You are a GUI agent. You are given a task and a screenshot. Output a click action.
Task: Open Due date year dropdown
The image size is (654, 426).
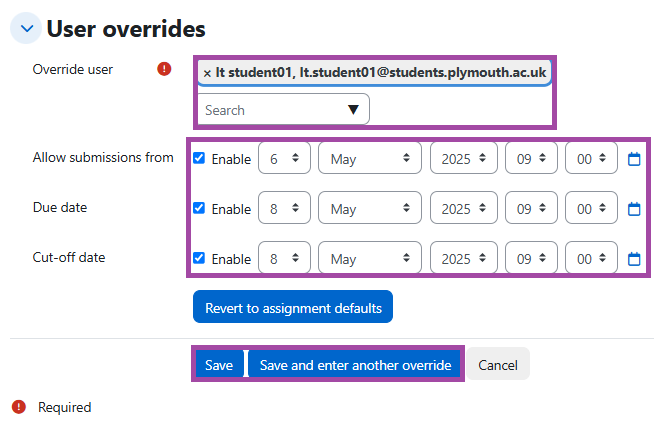pyautogui.click(x=463, y=208)
